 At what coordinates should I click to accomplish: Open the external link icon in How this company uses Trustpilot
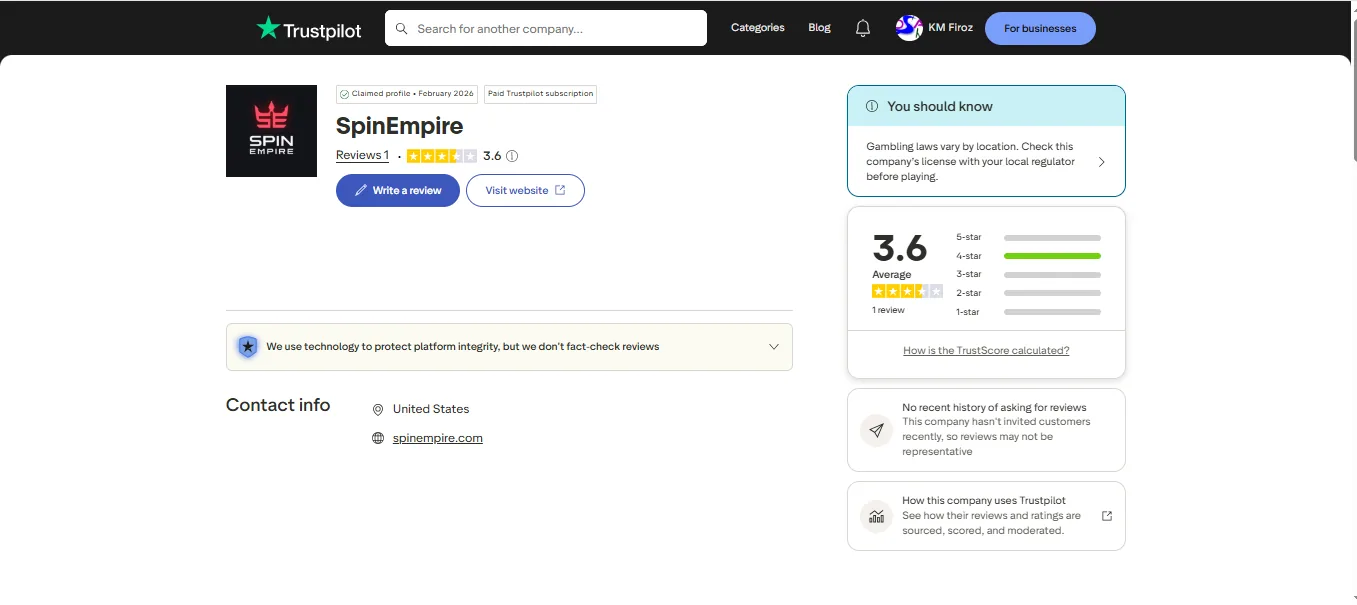(1107, 516)
